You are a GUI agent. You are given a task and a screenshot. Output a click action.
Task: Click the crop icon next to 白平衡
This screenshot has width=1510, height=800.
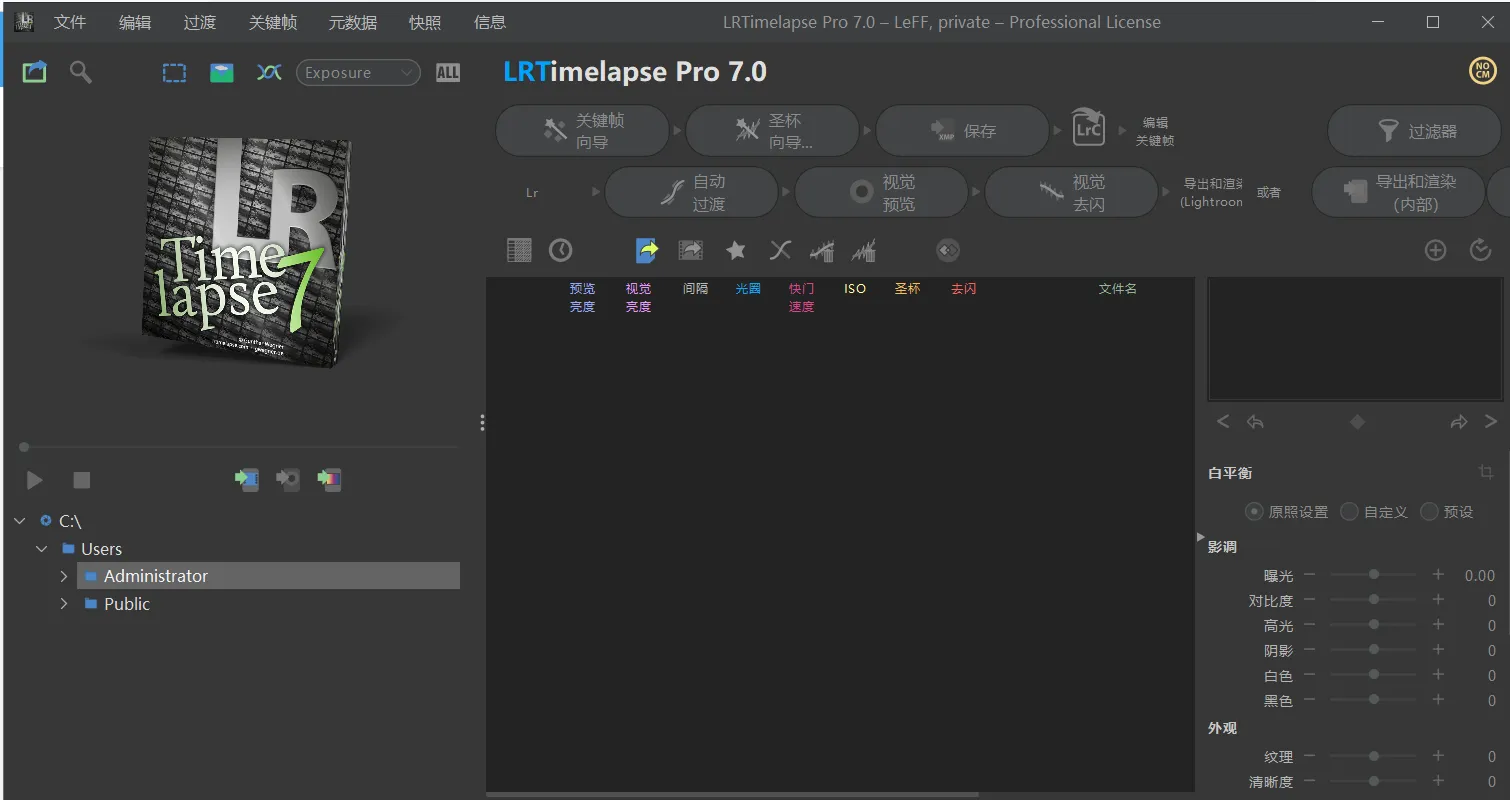point(1486,472)
